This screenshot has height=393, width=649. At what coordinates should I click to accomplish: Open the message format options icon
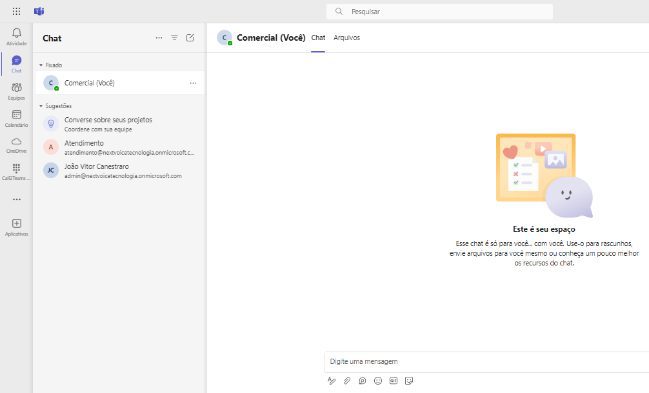pos(332,381)
